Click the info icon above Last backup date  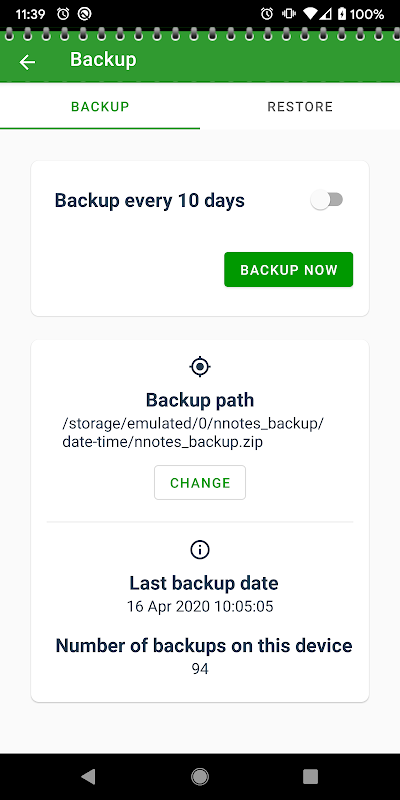[x=200, y=549]
